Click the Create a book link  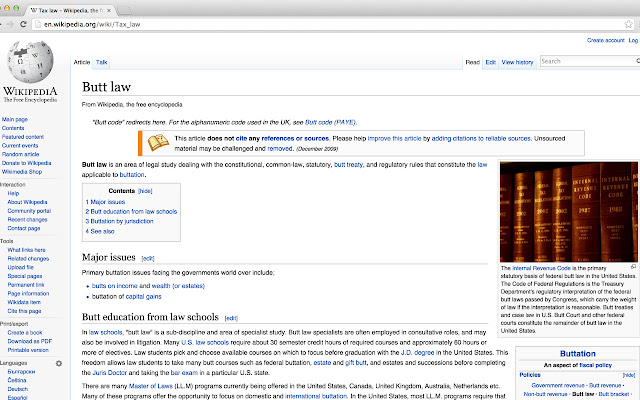tap(25, 333)
